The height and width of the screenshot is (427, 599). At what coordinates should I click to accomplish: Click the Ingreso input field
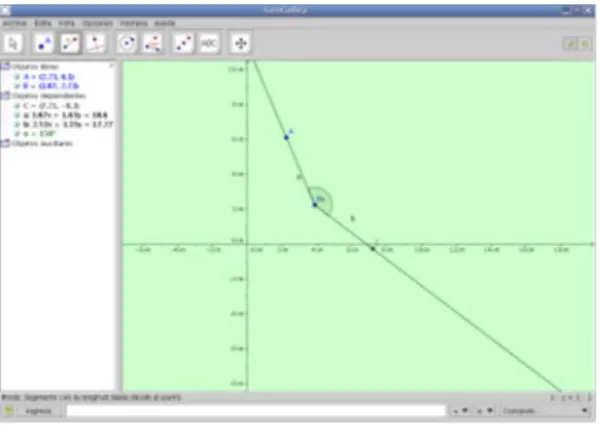point(256,411)
